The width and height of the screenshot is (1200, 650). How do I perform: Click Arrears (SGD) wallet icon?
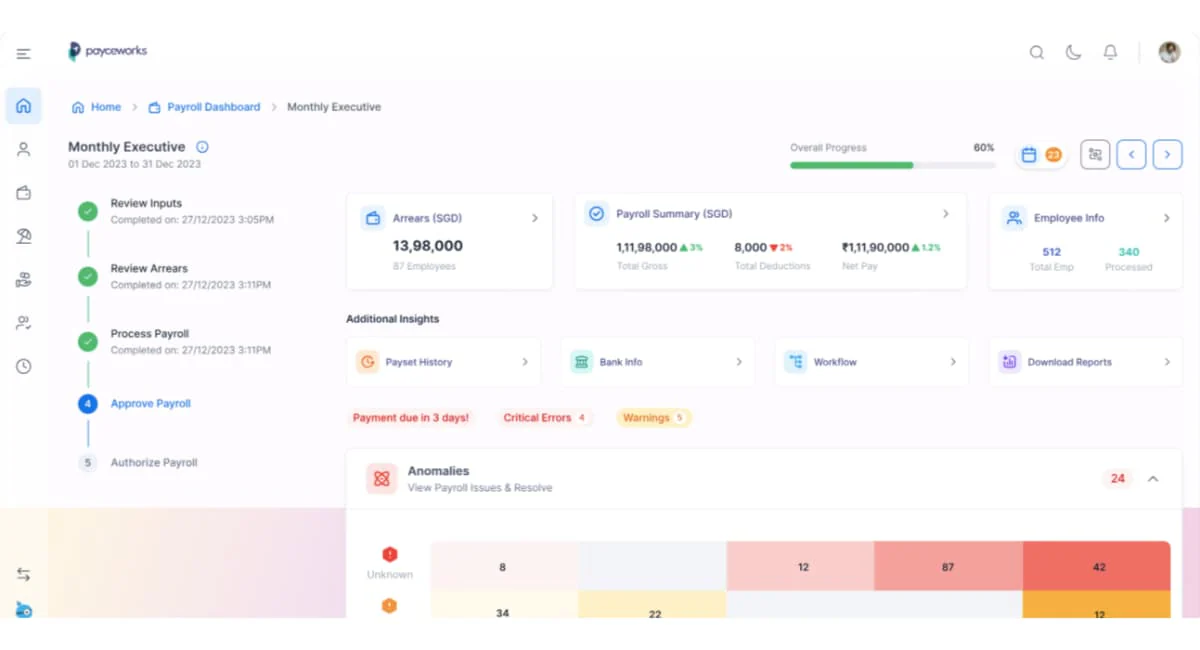(373, 218)
